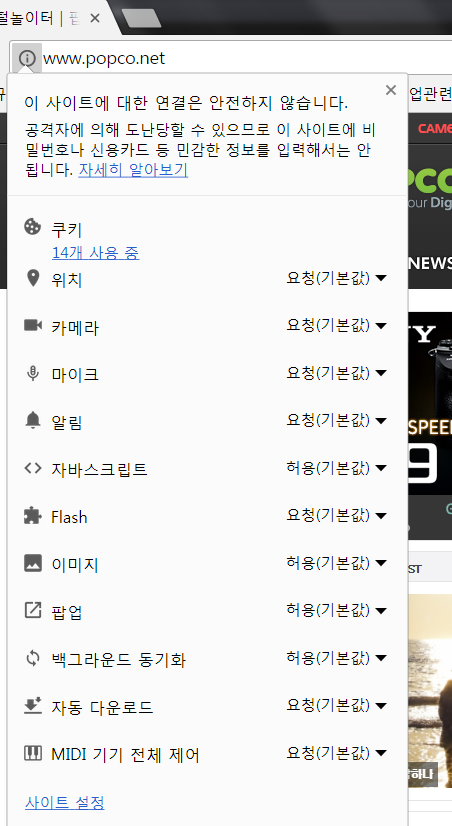Open the 14개 사용 중 cookies link

click(x=95, y=253)
